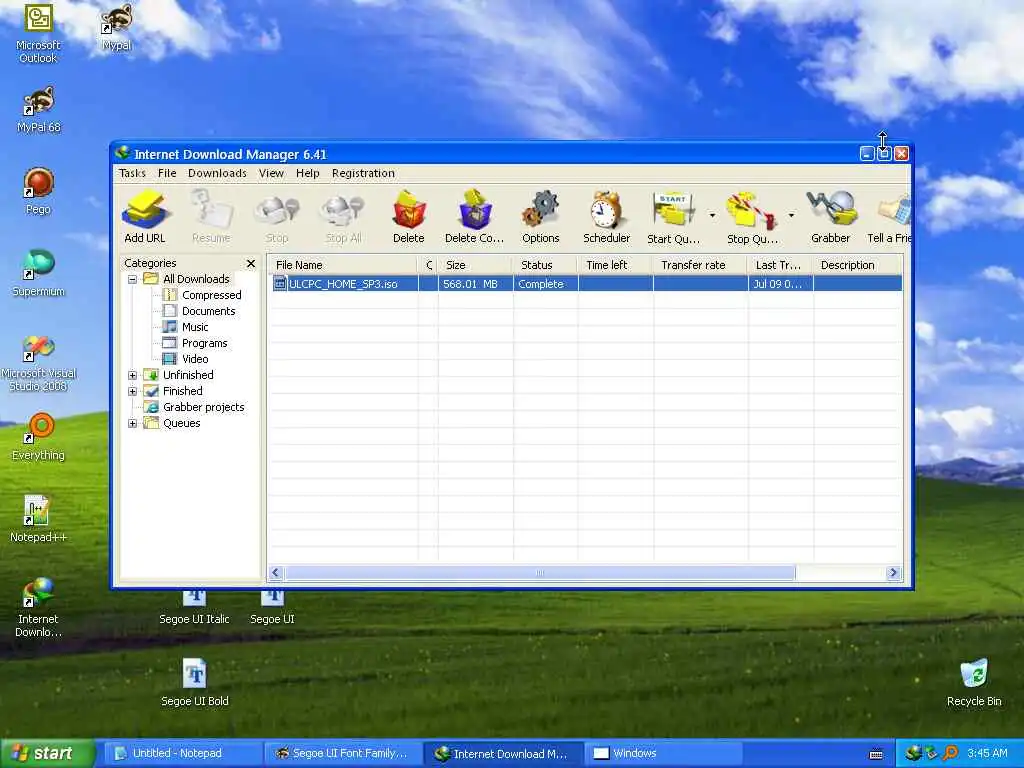The image size is (1024, 768).
Task: Select the Compressed category
Action: pos(202,295)
